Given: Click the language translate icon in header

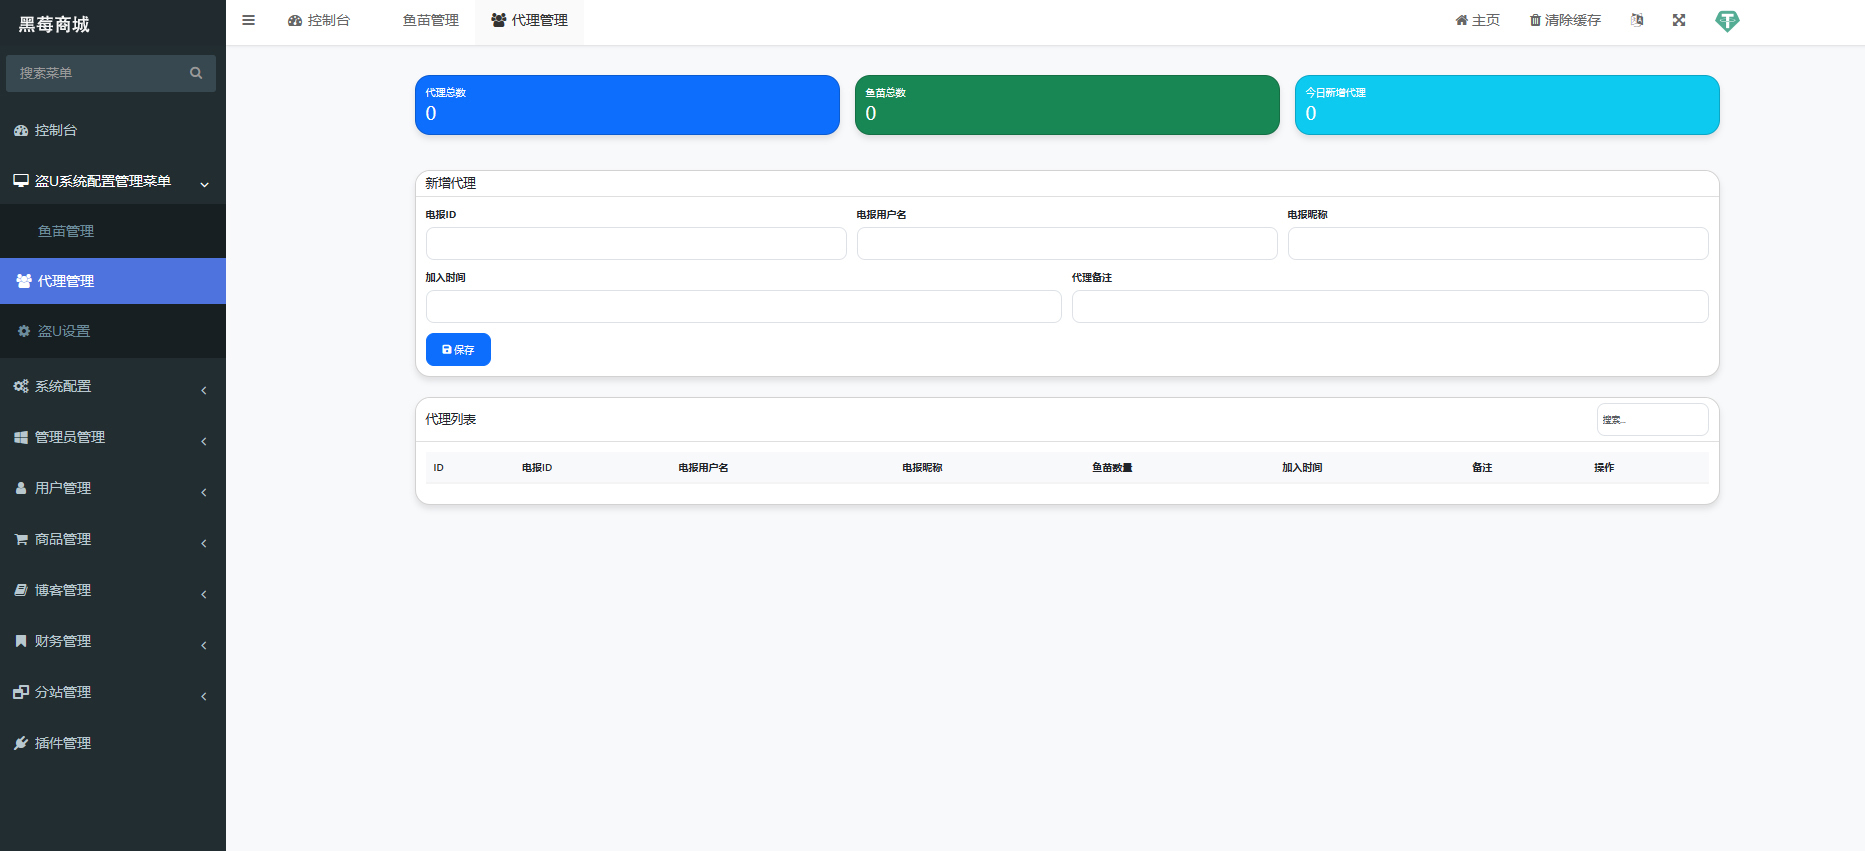Looking at the screenshot, I should (x=1637, y=20).
